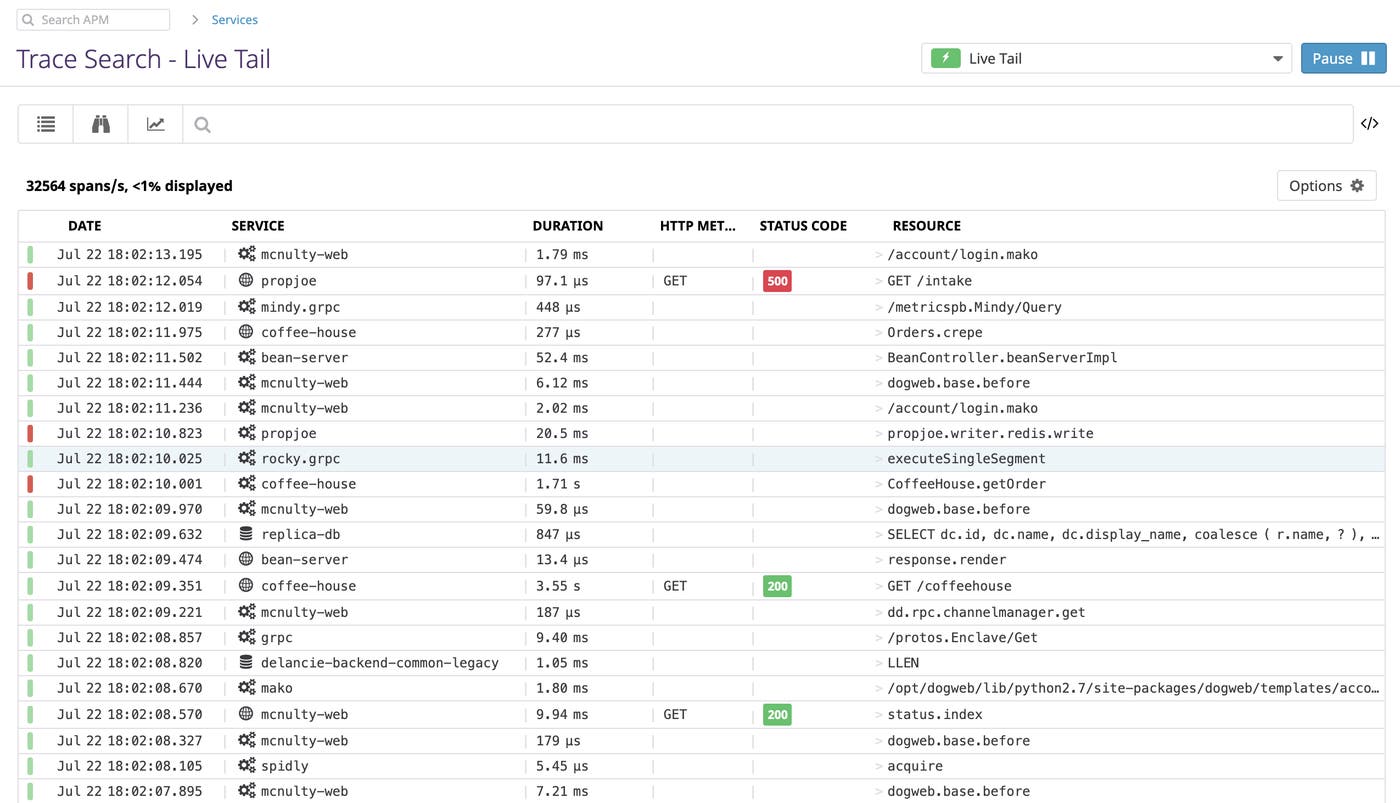Sort by the DURATION column header
Viewport: 1400px width, 803px height.
[567, 226]
